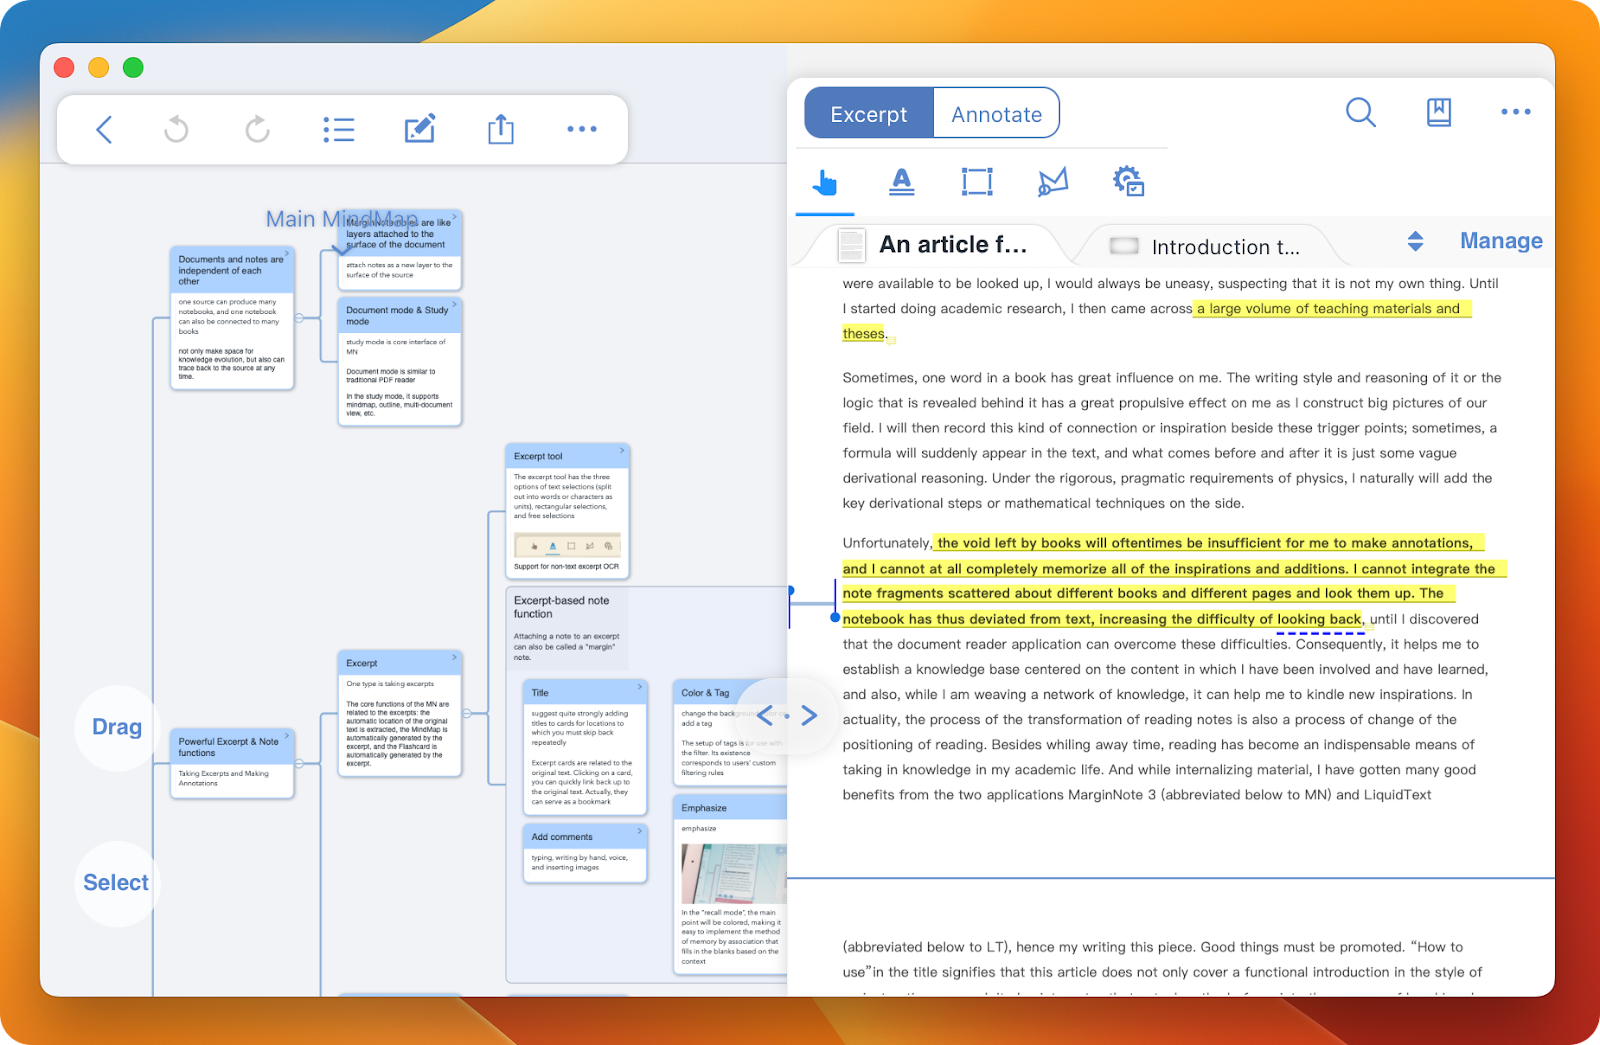Click the redo icon
This screenshot has width=1600, height=1045.
pyautogui.click(x=257, y=129)
